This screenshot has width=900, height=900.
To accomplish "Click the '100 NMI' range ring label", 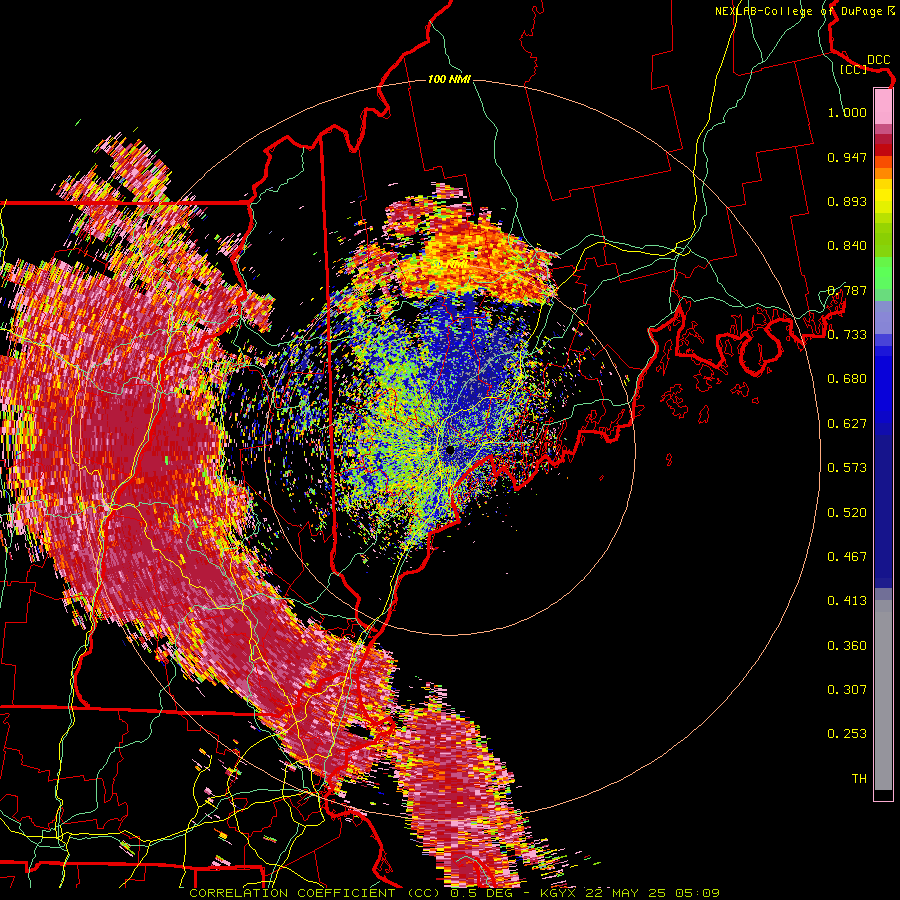I will 449,79.
